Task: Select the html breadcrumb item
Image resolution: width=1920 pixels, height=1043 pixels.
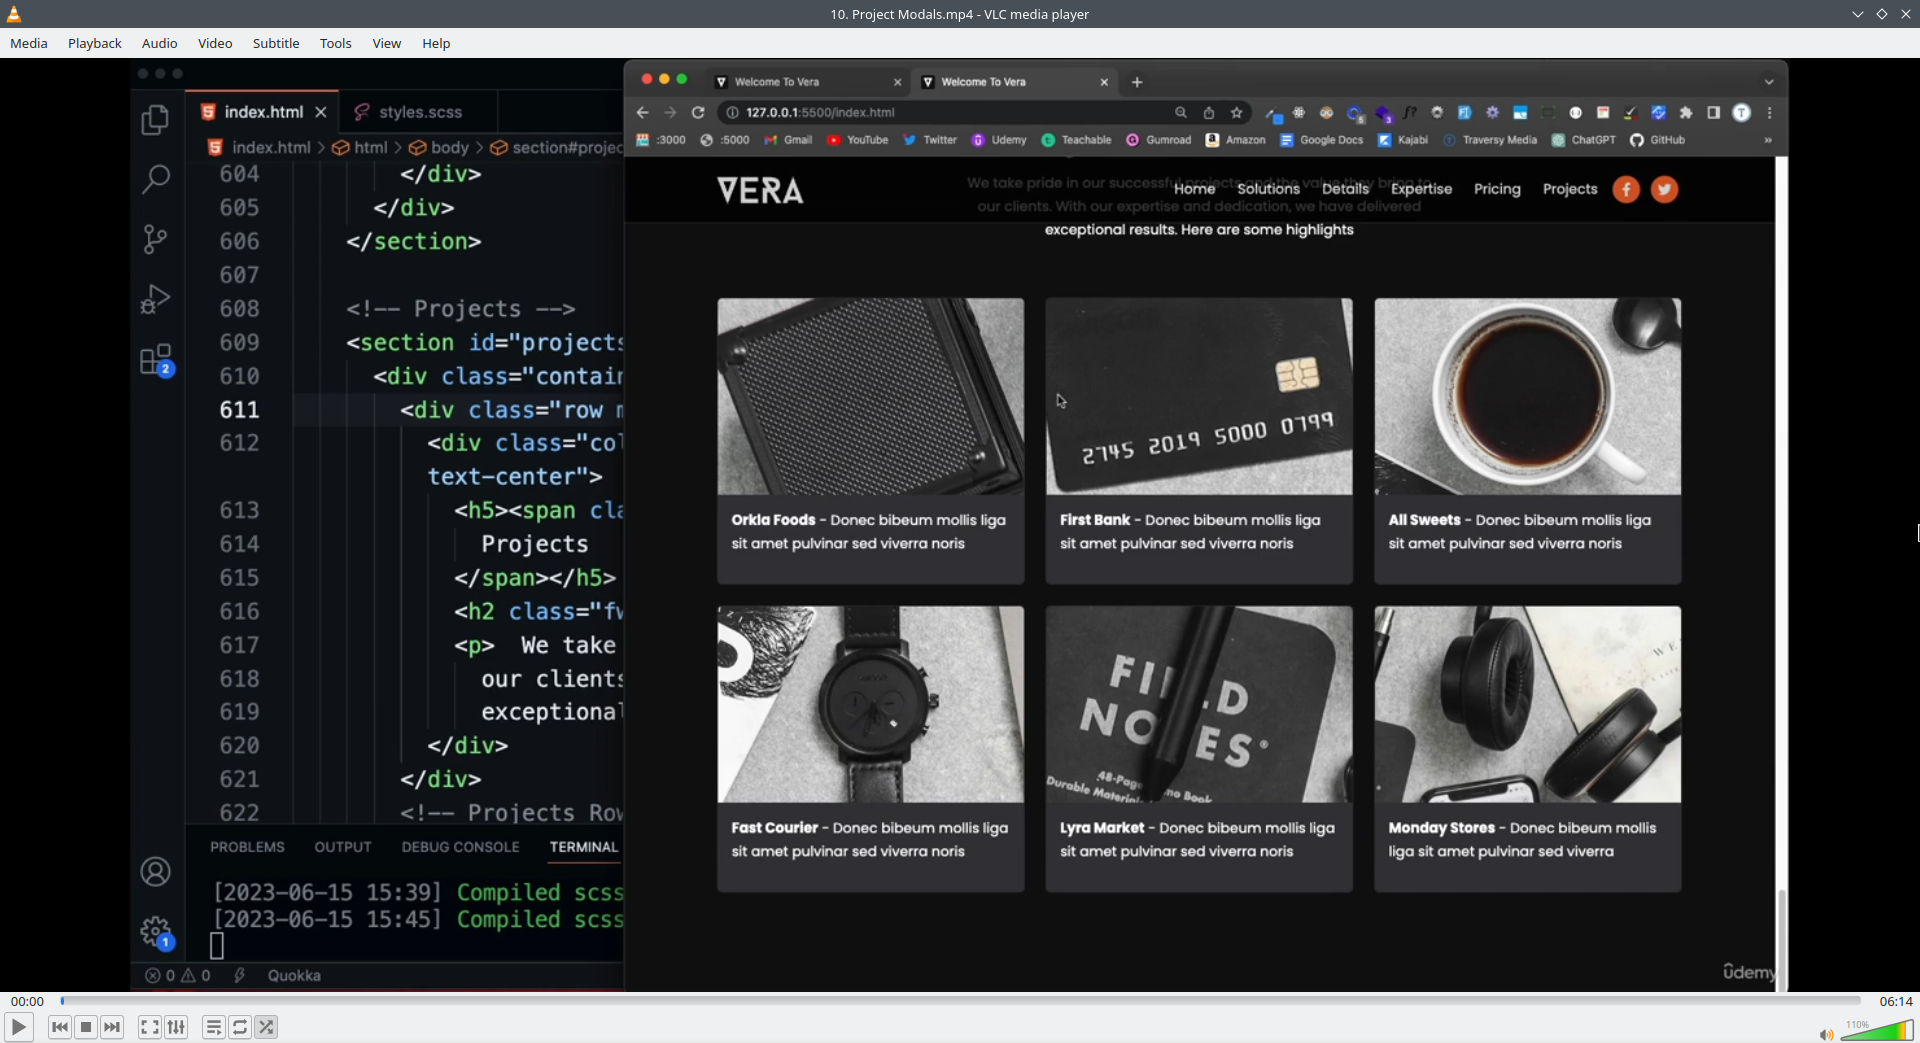Action: click(360, 147)
